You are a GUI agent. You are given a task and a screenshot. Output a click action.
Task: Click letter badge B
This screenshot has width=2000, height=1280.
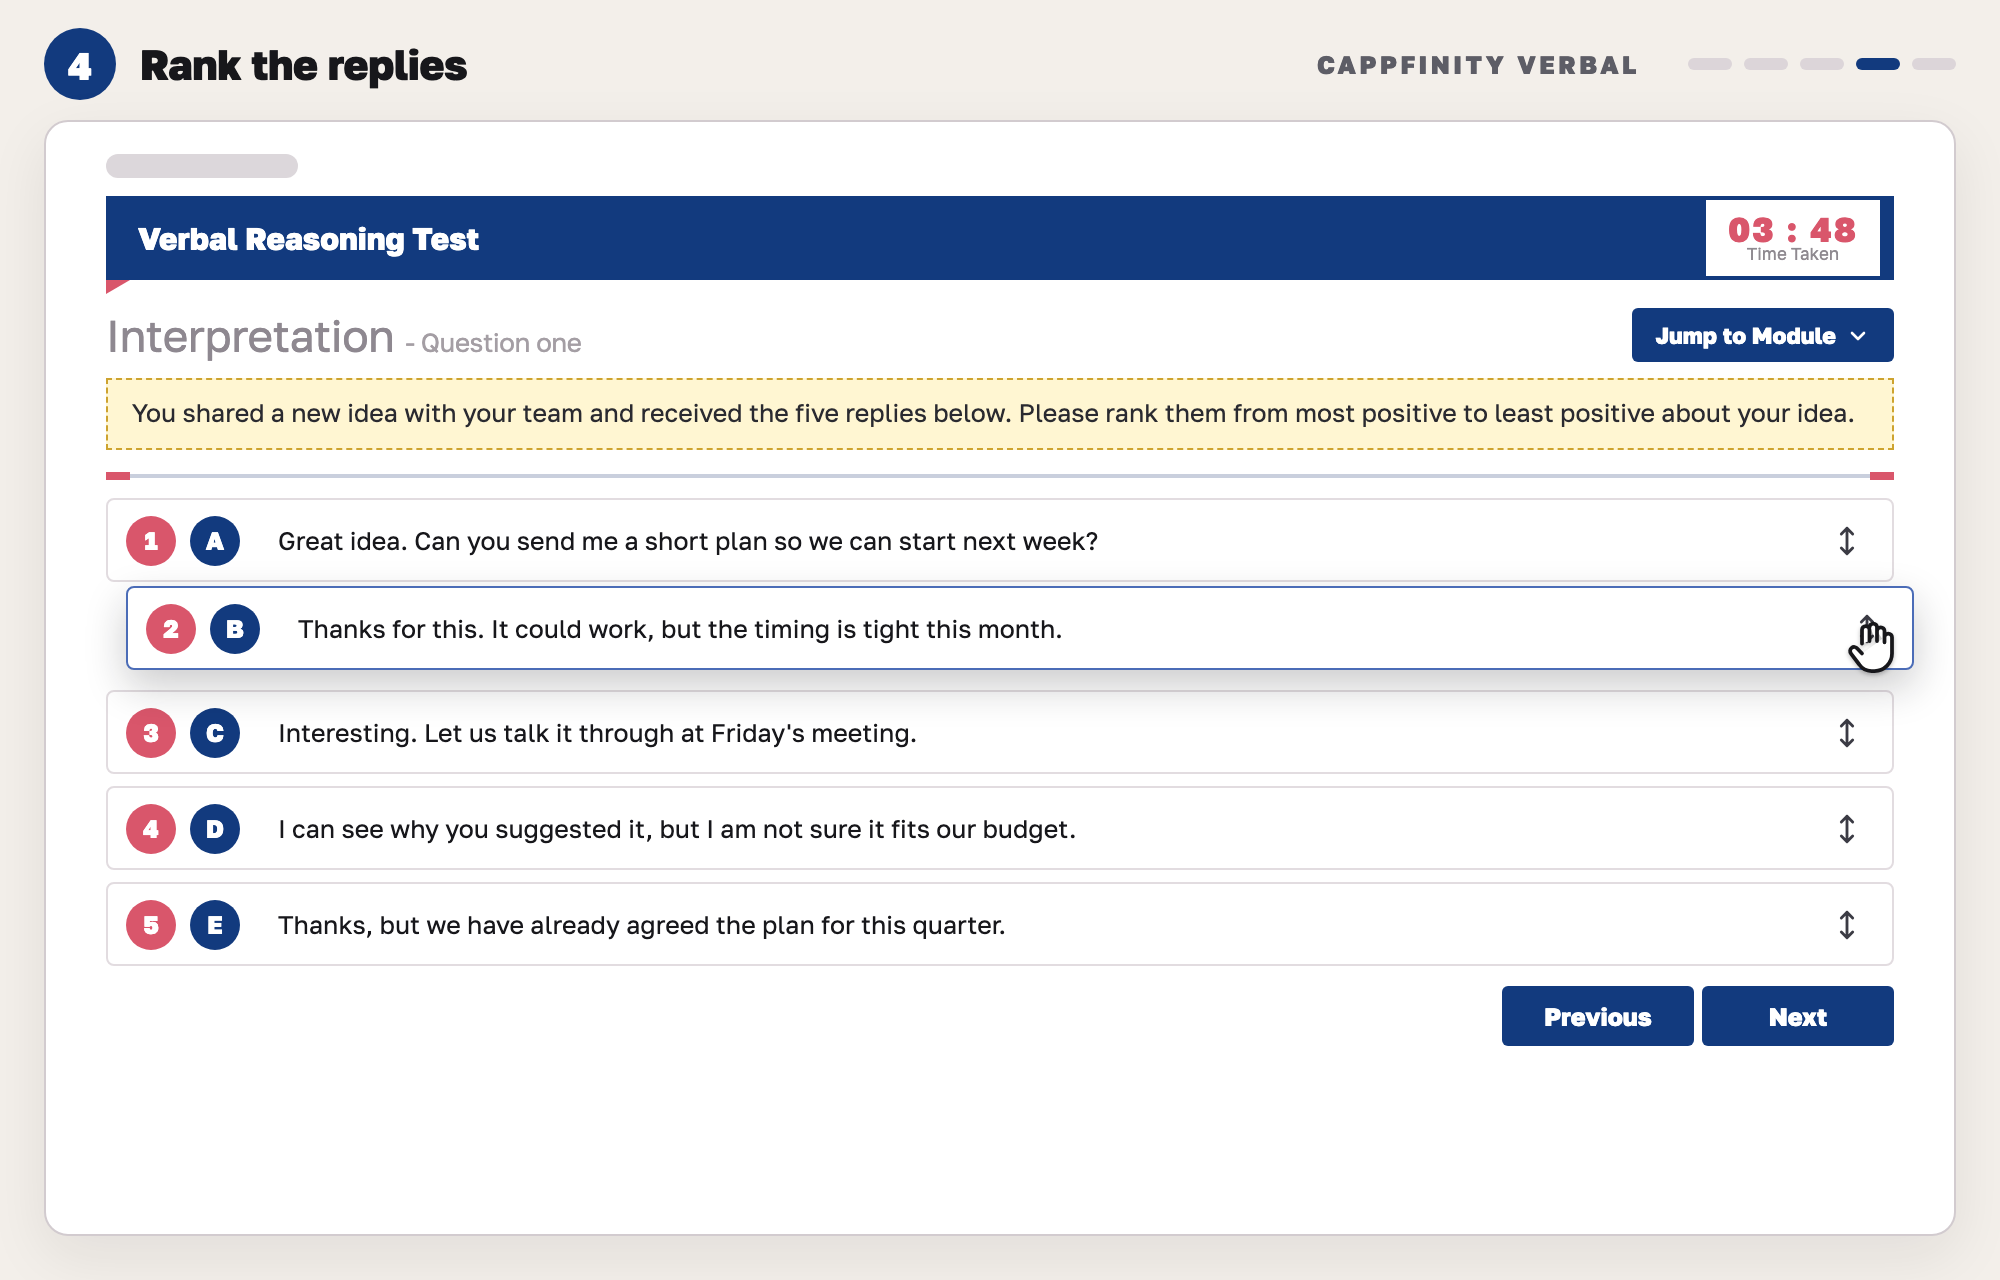tap(235, 629)
